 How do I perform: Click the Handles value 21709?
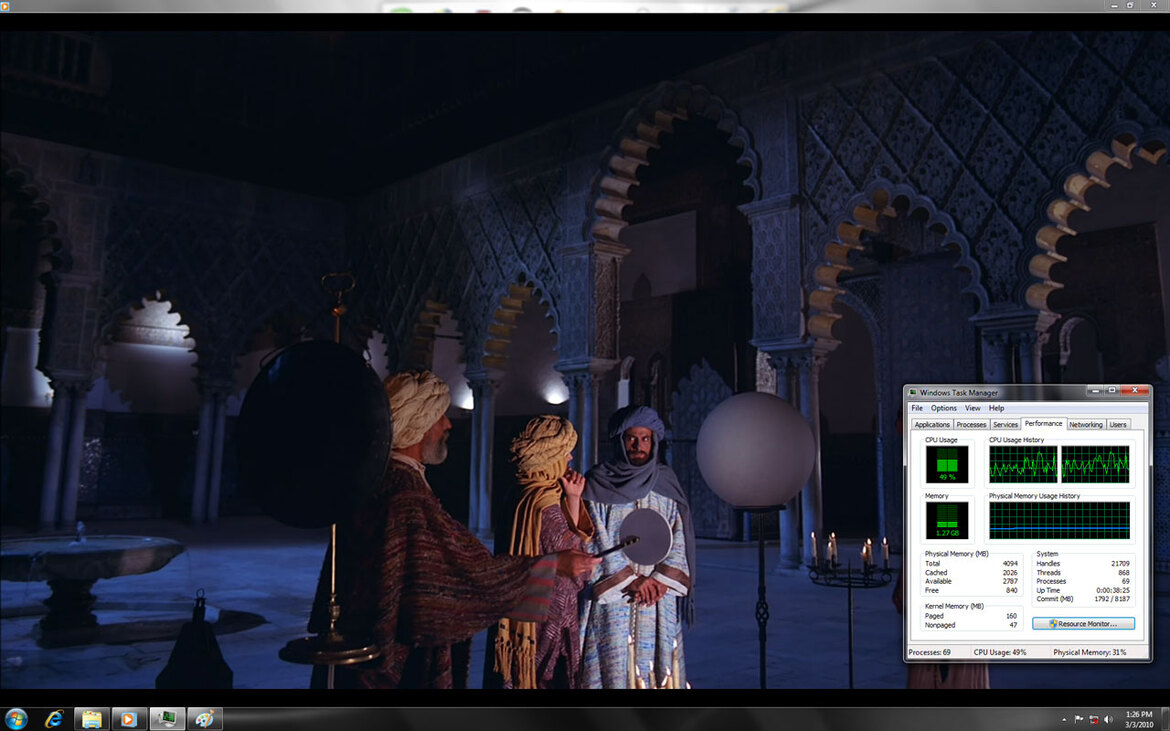pyautogui.click(x=1120, y=564)
